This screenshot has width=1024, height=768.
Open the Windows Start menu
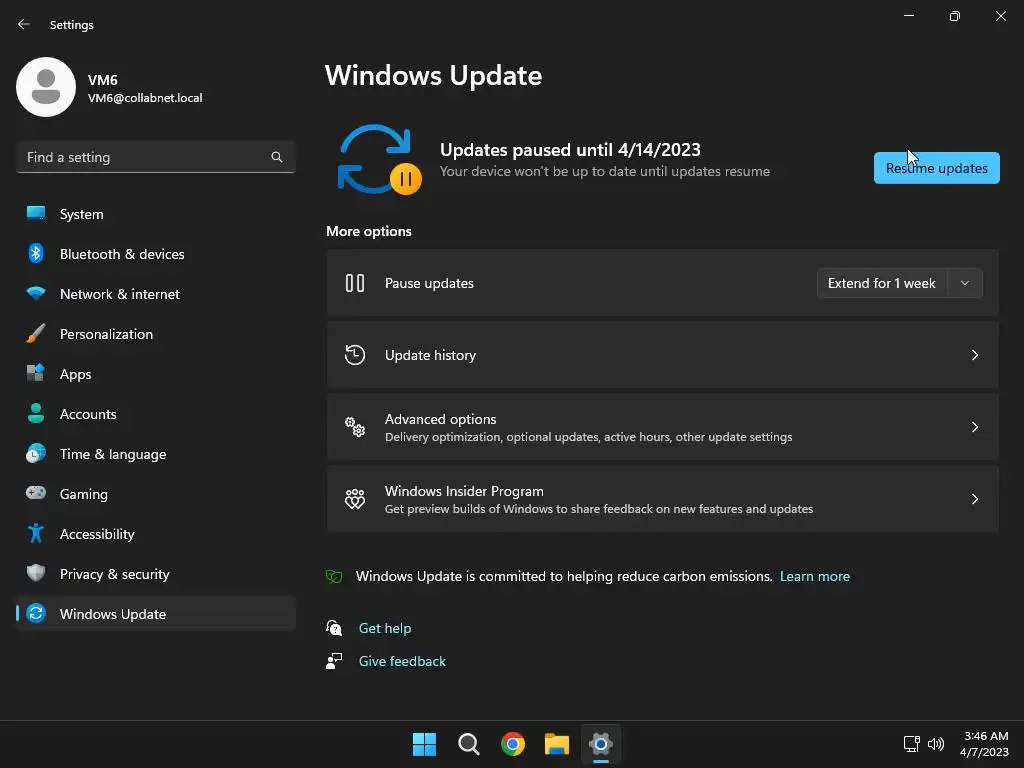pyautogui.click(x=424, y=744)
